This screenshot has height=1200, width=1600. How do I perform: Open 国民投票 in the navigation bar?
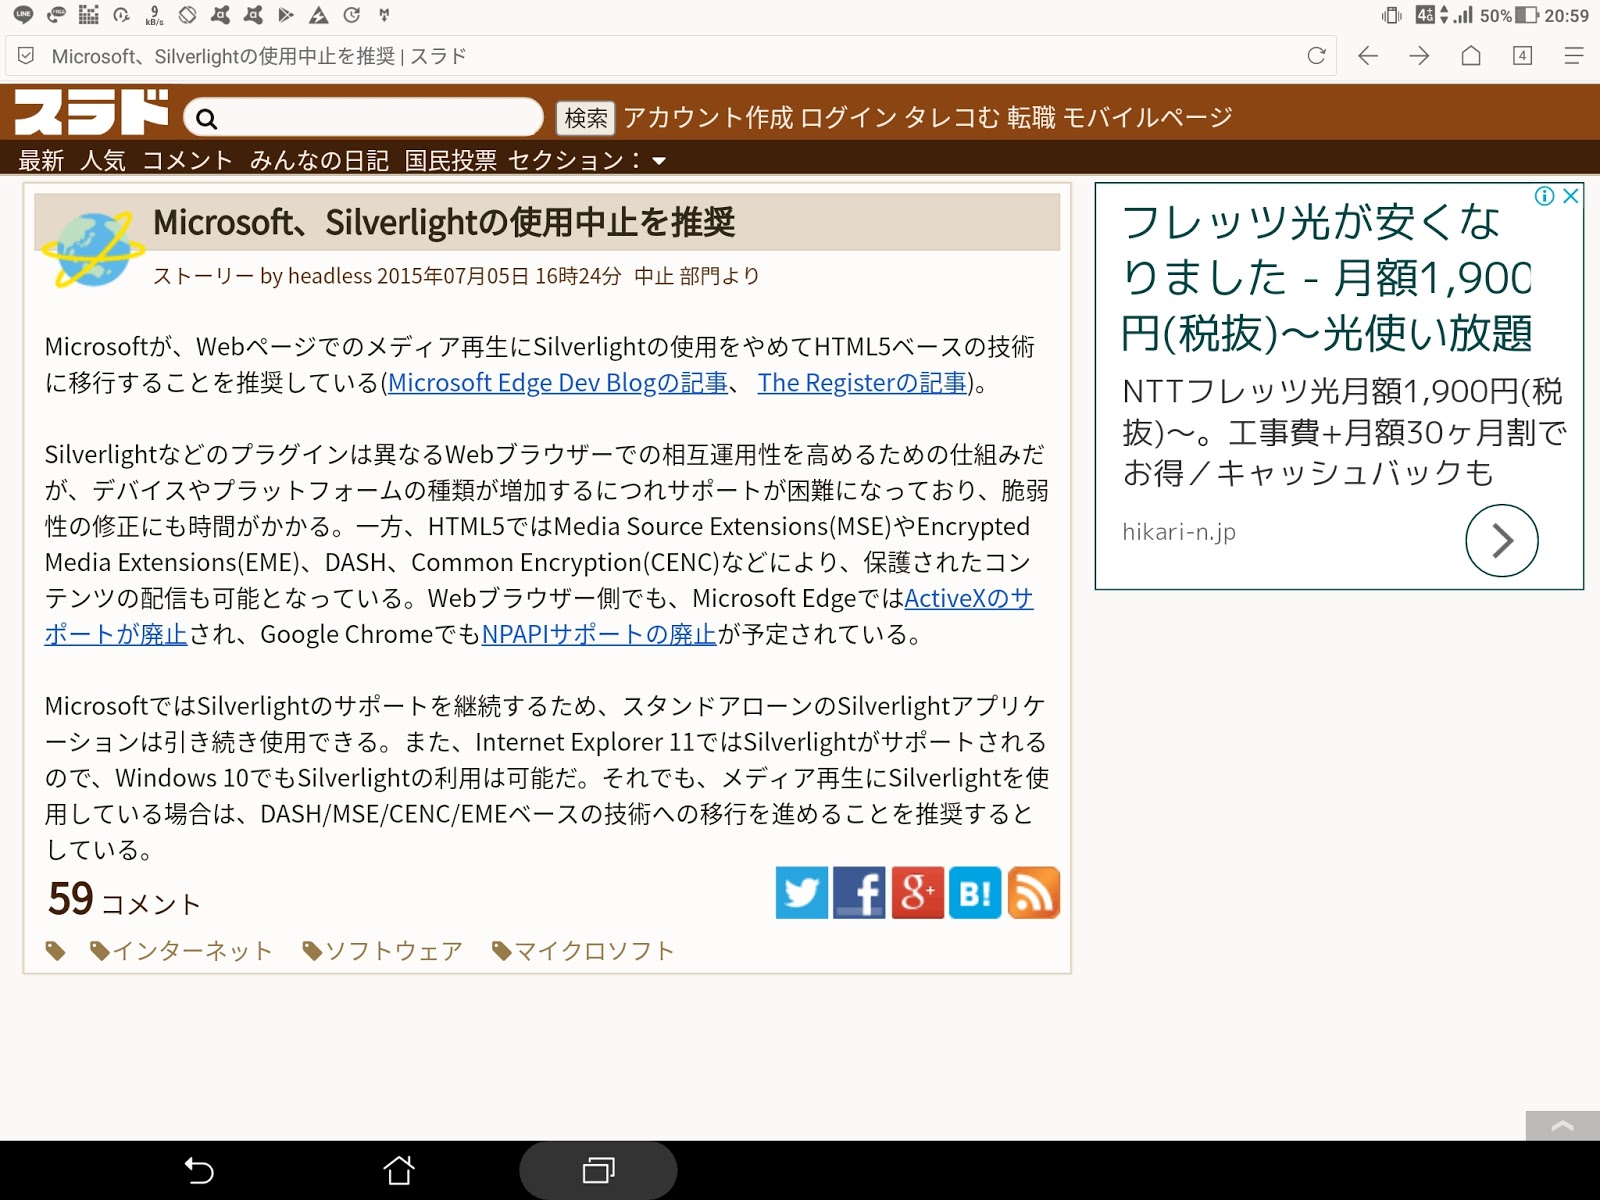tap(450, 160)
